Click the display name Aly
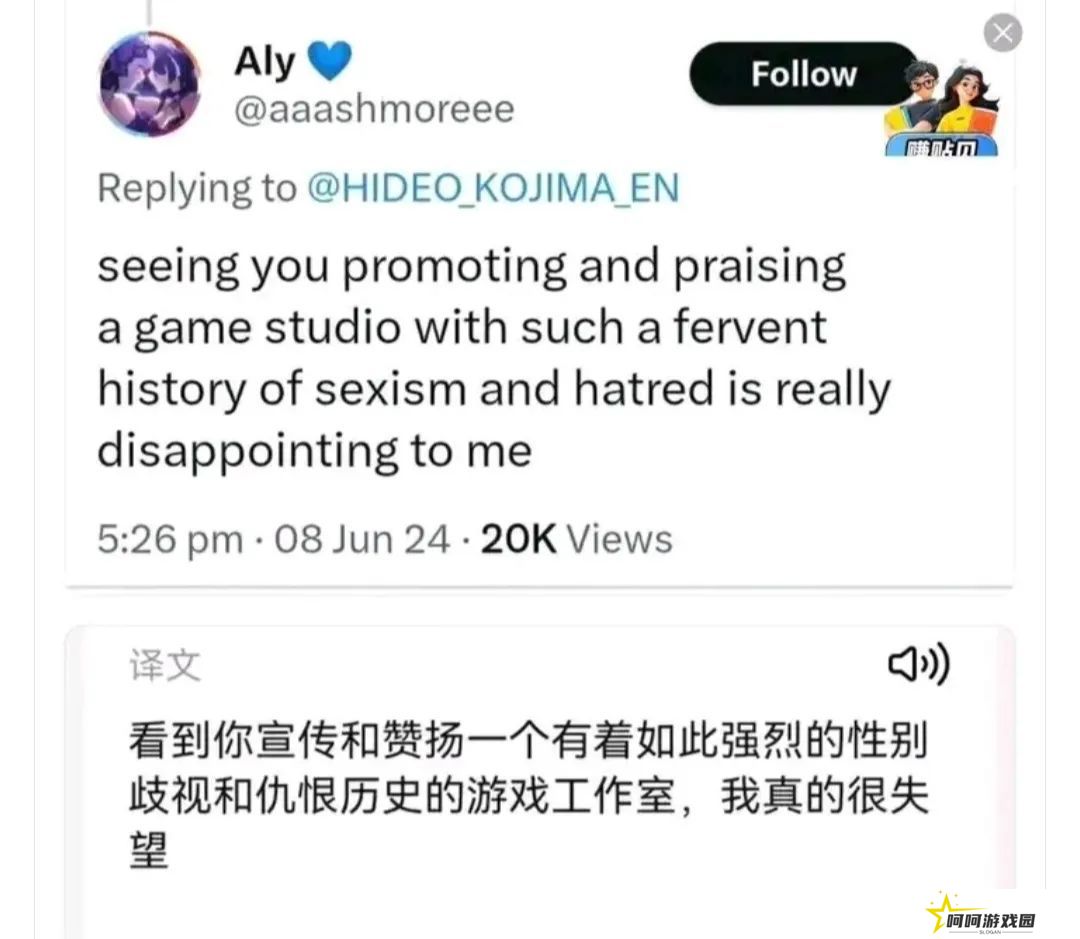Viewport: 1080px width, 939px height. pyautogui.click(x=264, y=62)
